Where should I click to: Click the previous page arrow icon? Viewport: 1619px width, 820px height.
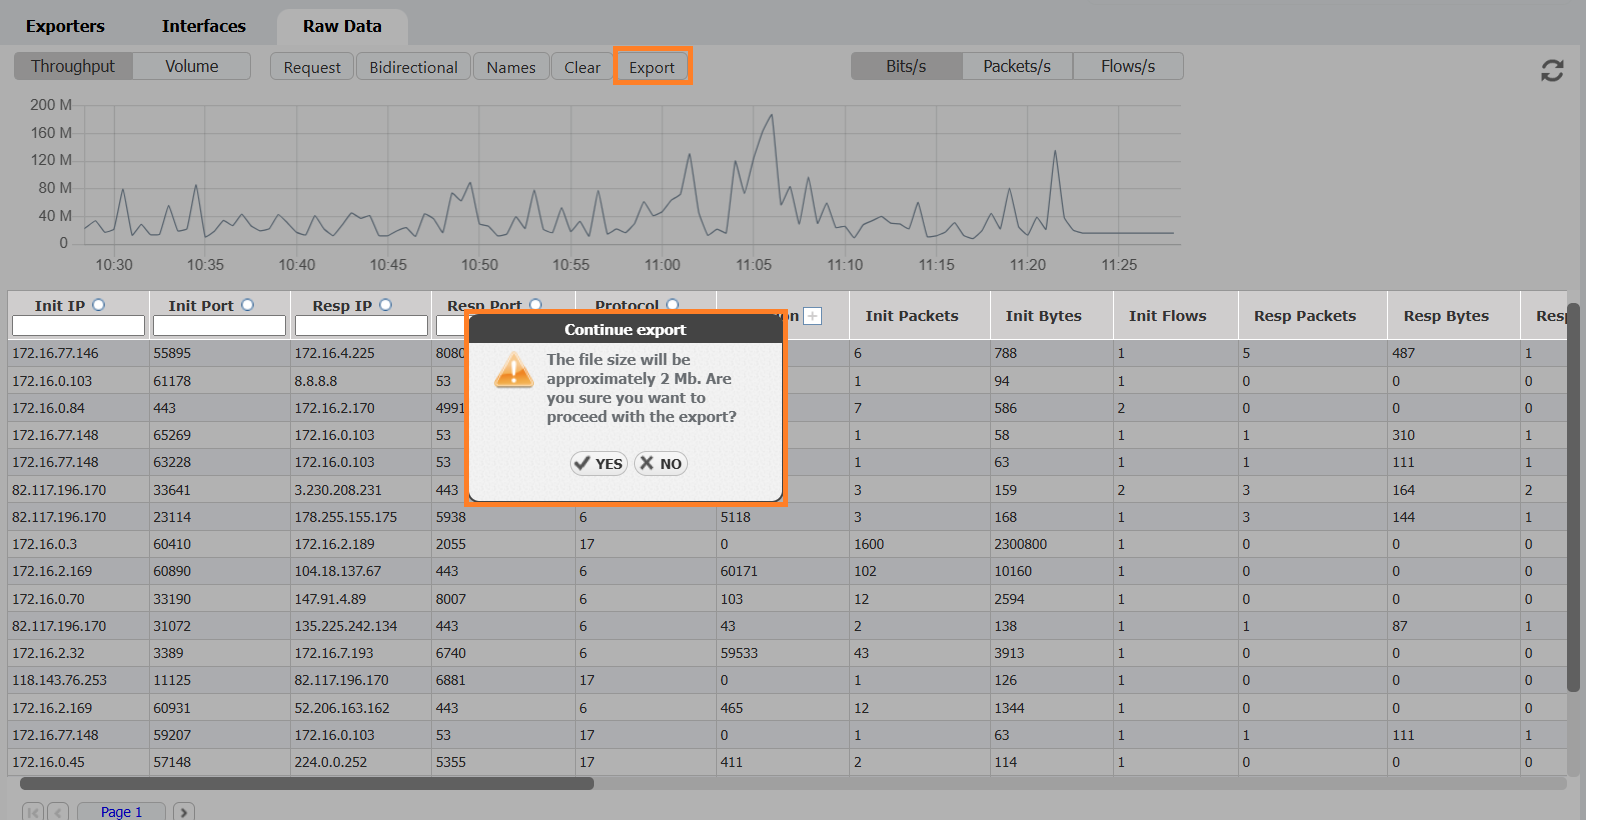click(x=58, y=812)
